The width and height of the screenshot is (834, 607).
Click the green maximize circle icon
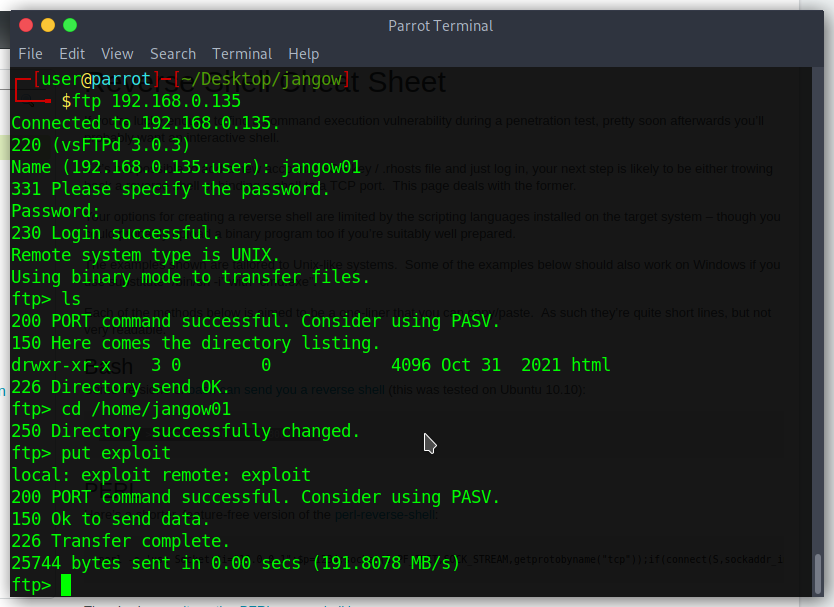tap(69, 25)
